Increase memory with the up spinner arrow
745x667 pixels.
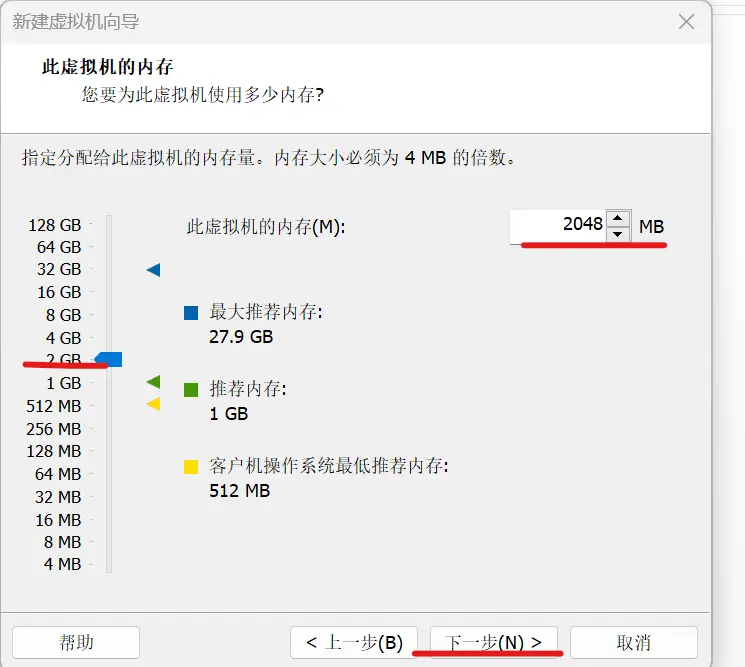coord(618,218)
